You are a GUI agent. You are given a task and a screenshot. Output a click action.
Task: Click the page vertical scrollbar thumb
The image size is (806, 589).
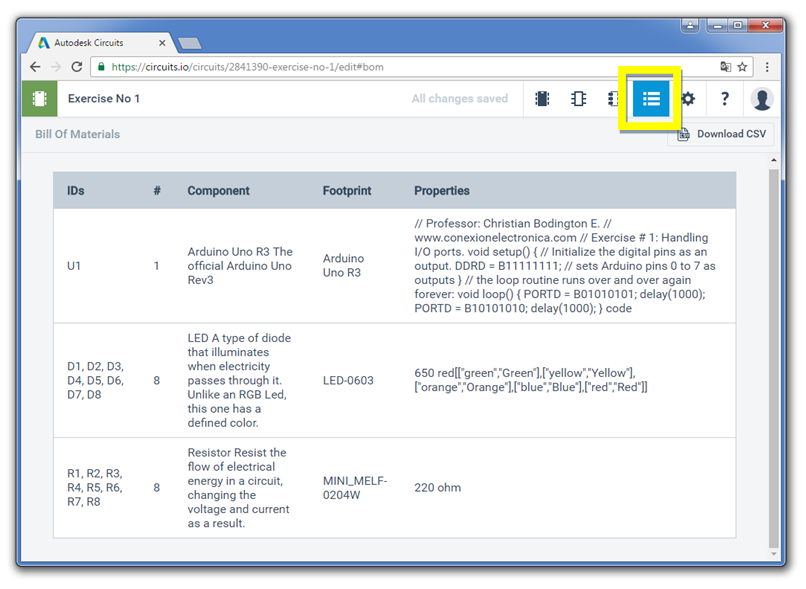(x=774, y=358)
